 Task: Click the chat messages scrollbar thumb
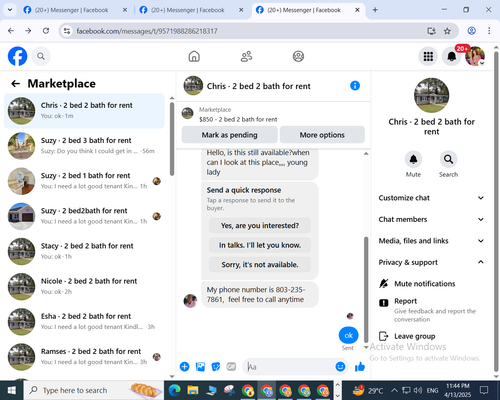[366, 290]
